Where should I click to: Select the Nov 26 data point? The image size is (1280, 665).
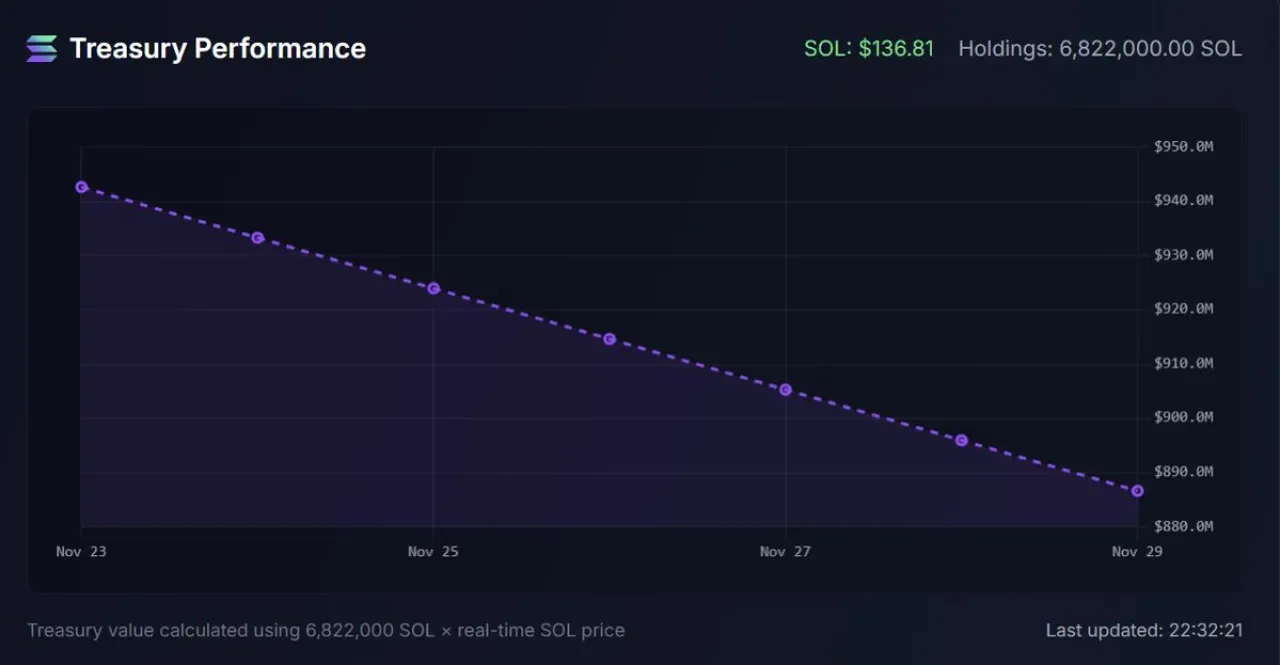(610, 339)
